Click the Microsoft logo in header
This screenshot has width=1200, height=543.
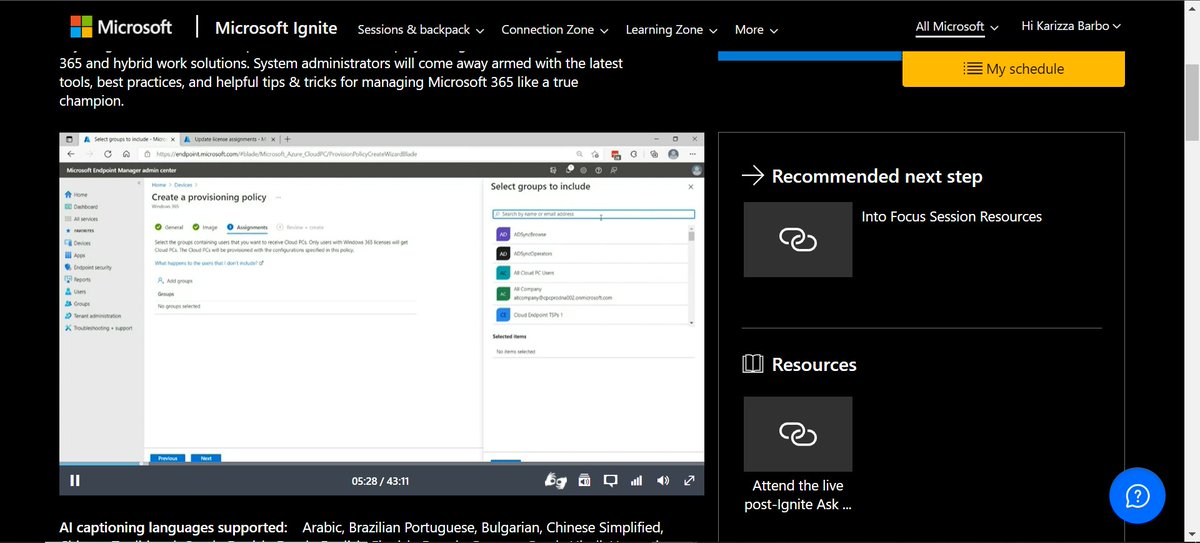(120, 27)
